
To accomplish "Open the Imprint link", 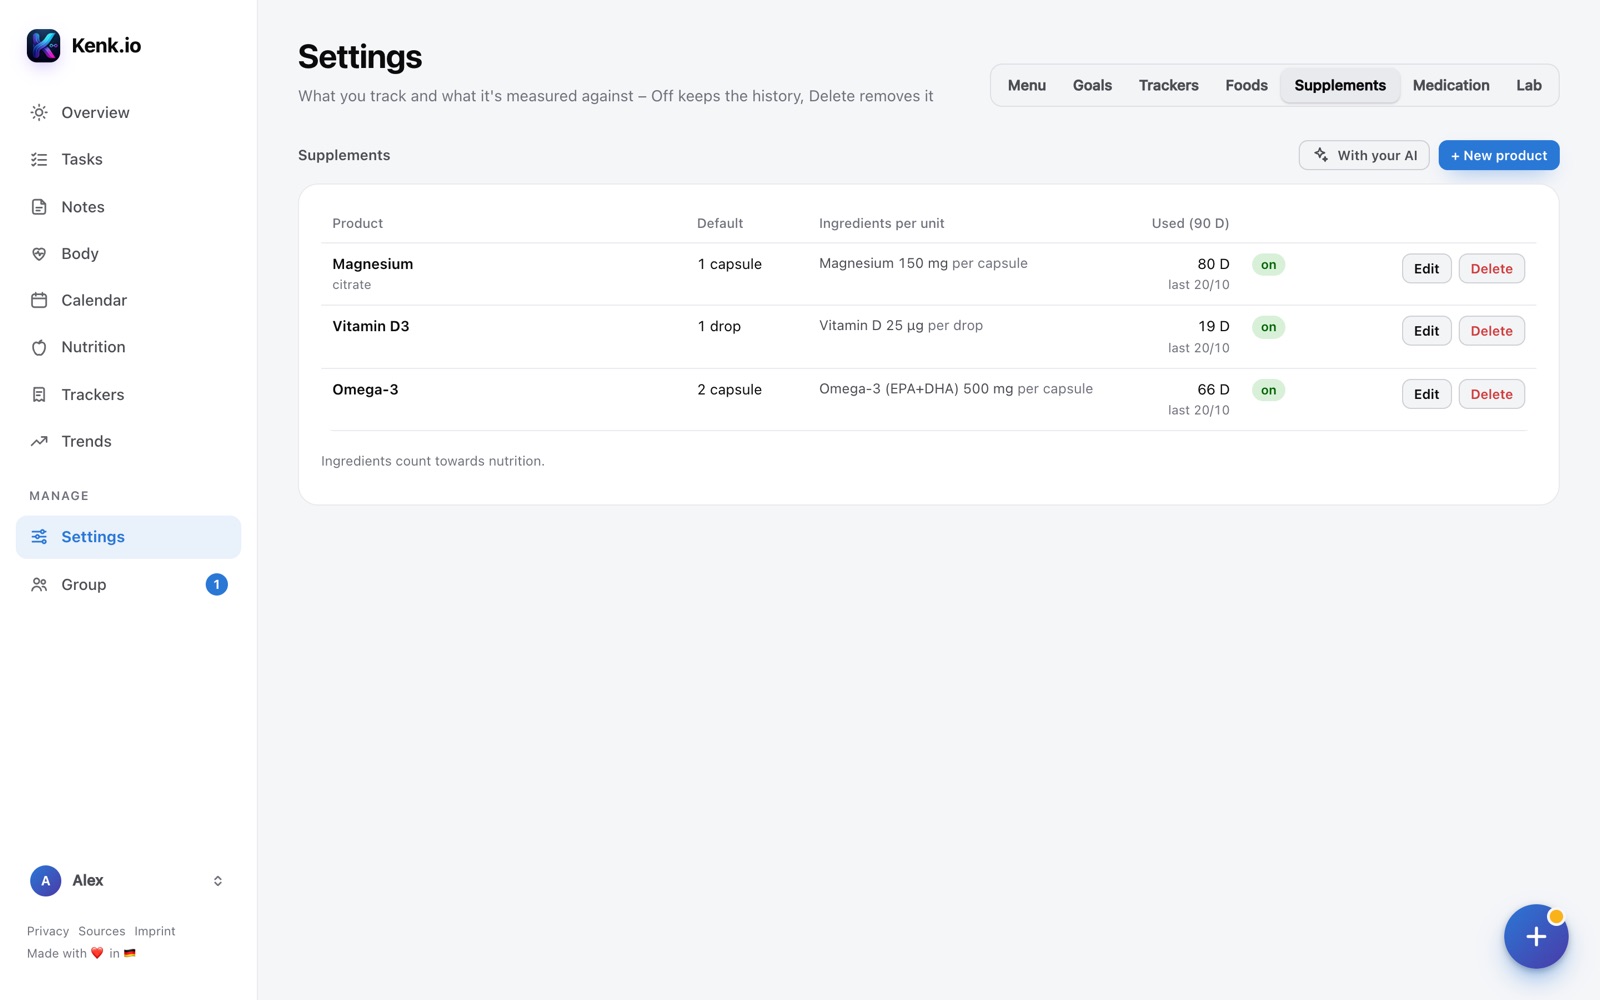I will (x=155, y=931).
